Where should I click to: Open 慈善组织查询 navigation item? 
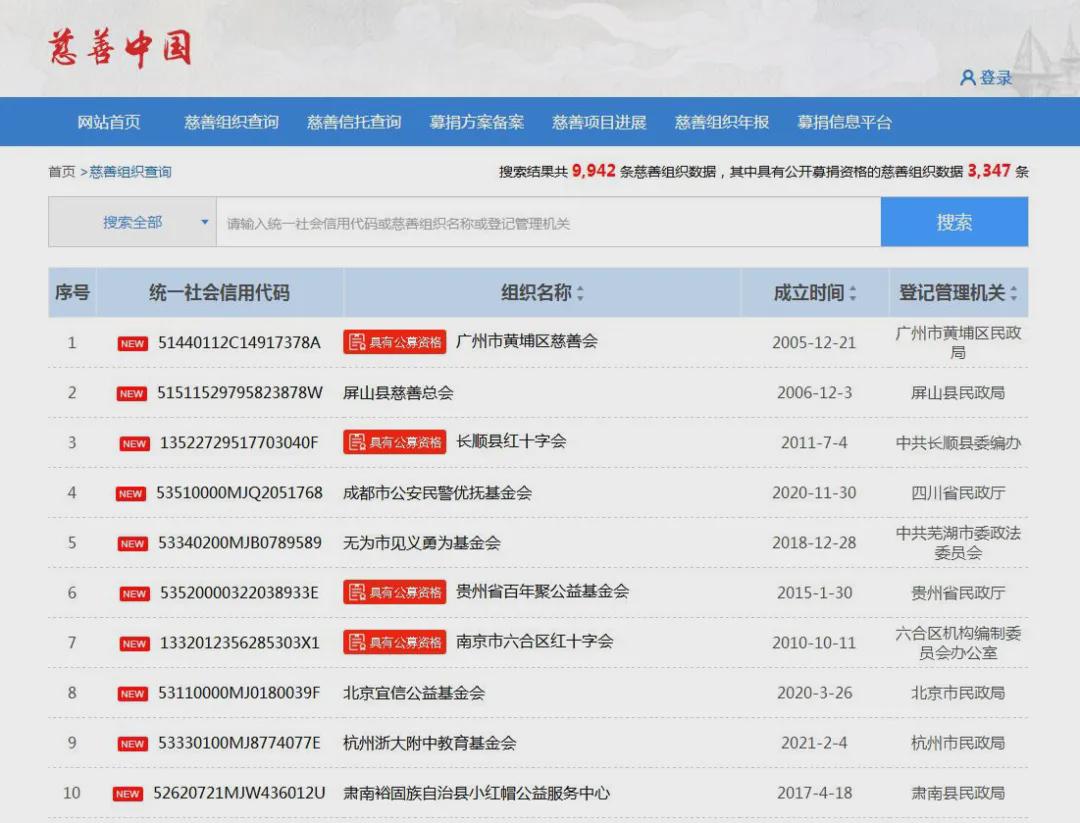[231, 122]
